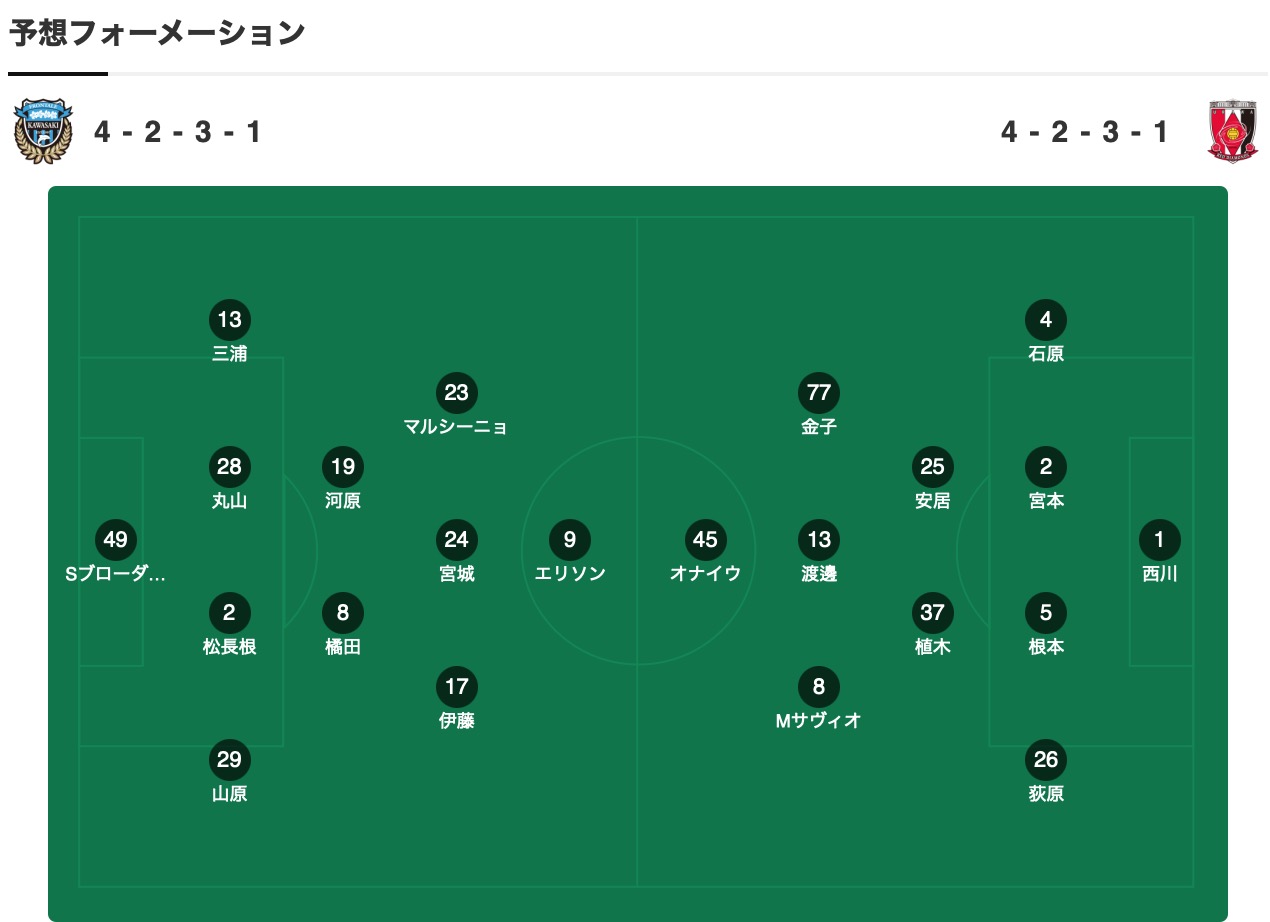The height and width of the screenshot is (922, 1270).
Task: Click player number 23 マルシーニョ circle
Action: pyautogui.click(x=456, y=393)
